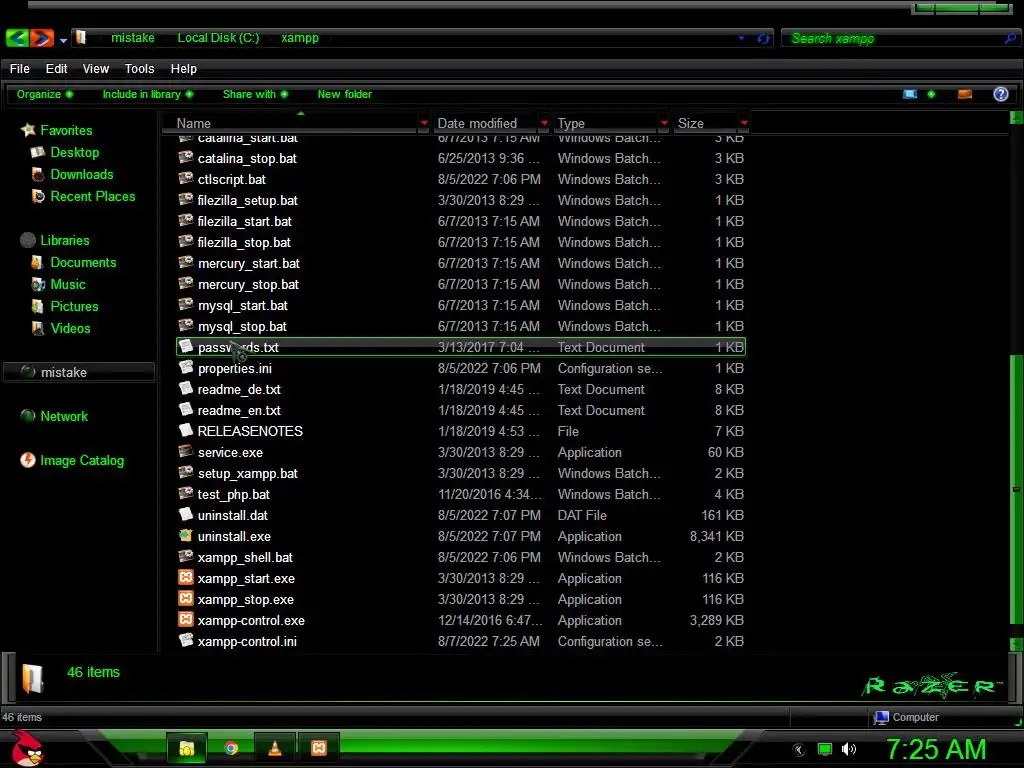Image resolution: width=1024 pixels, height=768 pixels.
Task: Select Libraries in navigation pane
Action: (x=65, y=240)
